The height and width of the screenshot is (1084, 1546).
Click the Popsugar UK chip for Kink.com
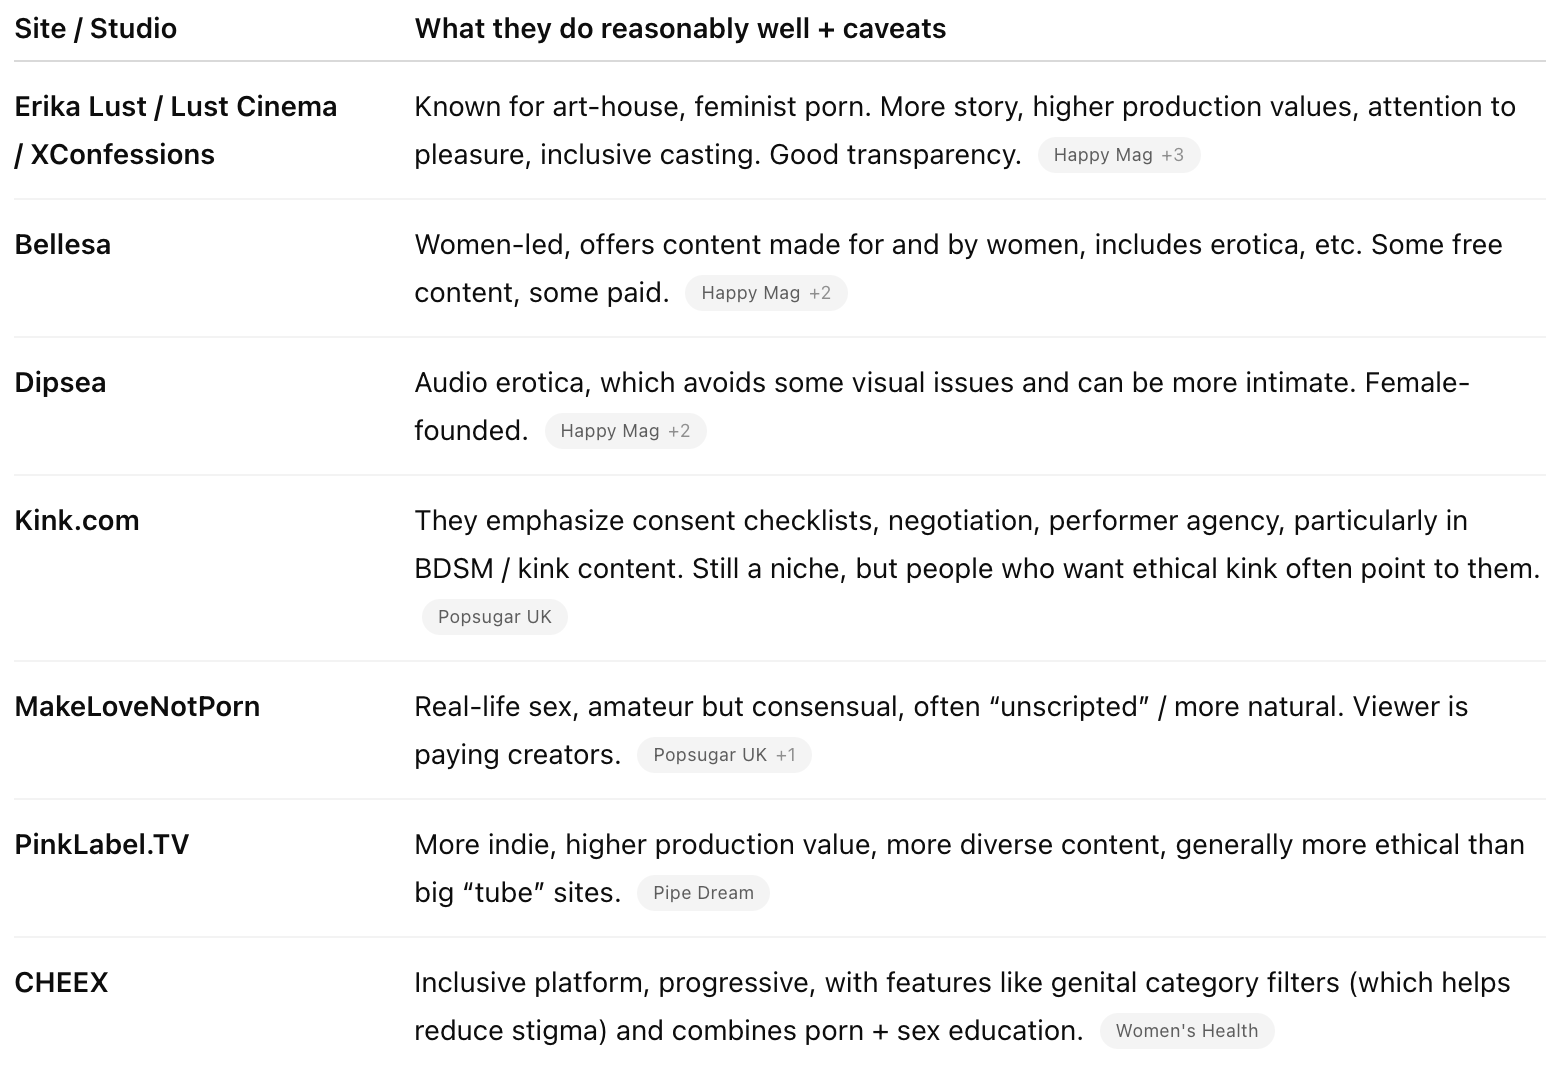494,617
